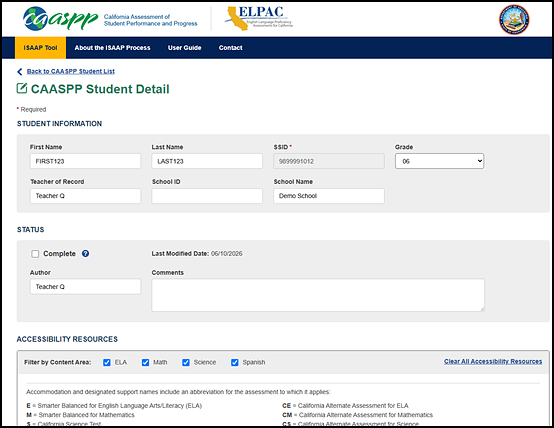Click 'M = Smarter Balanced for Mathematics' text
This screenshot has height=428, width=554.
point(81,415)
